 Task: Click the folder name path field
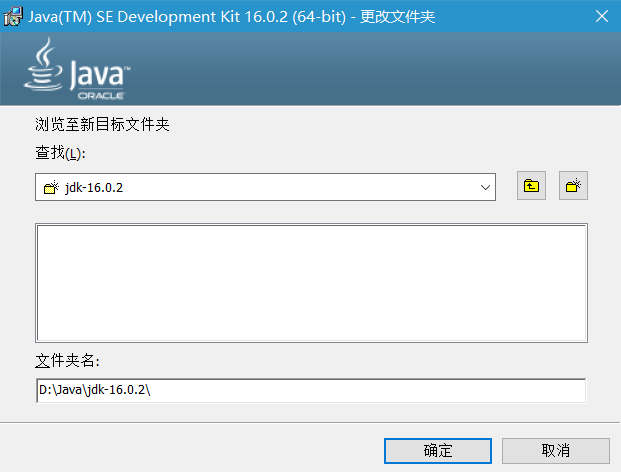tap(311, 390)
